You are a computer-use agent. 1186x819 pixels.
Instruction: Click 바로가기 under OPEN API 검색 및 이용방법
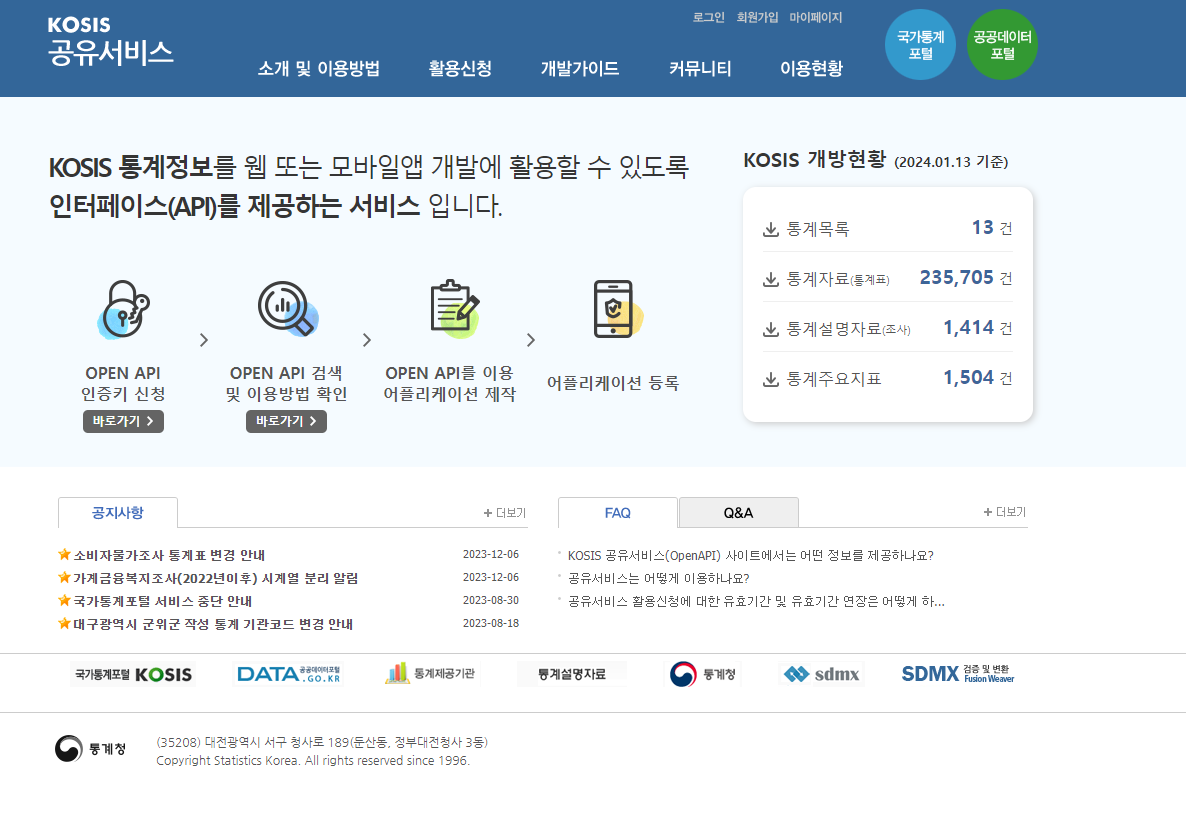pyautogui.click(x=287, y=421)
